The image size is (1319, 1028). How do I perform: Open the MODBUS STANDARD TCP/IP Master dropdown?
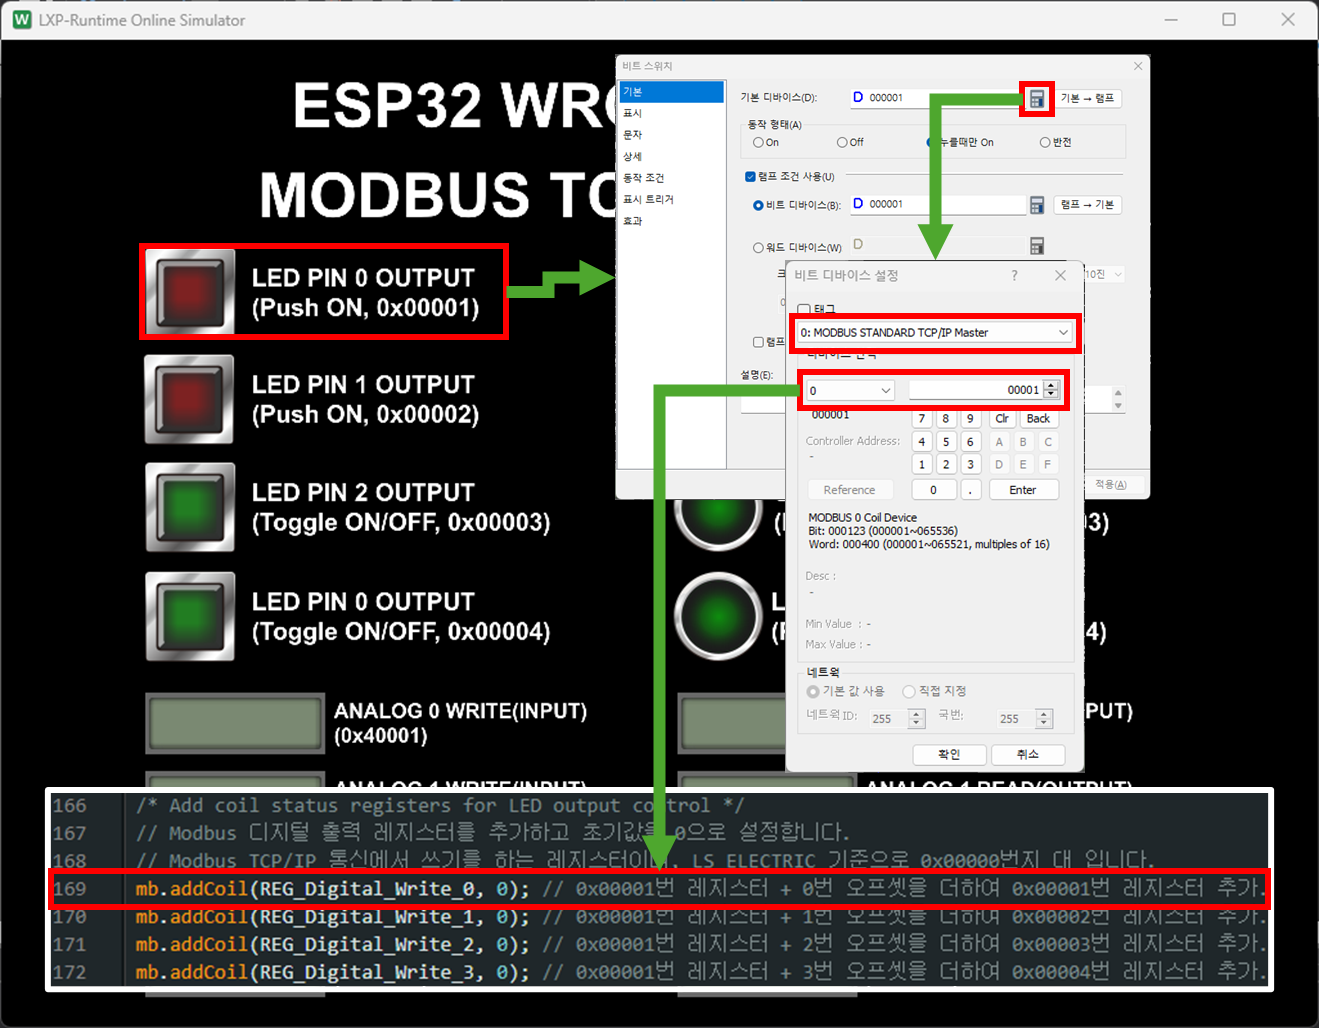point(935,332)
